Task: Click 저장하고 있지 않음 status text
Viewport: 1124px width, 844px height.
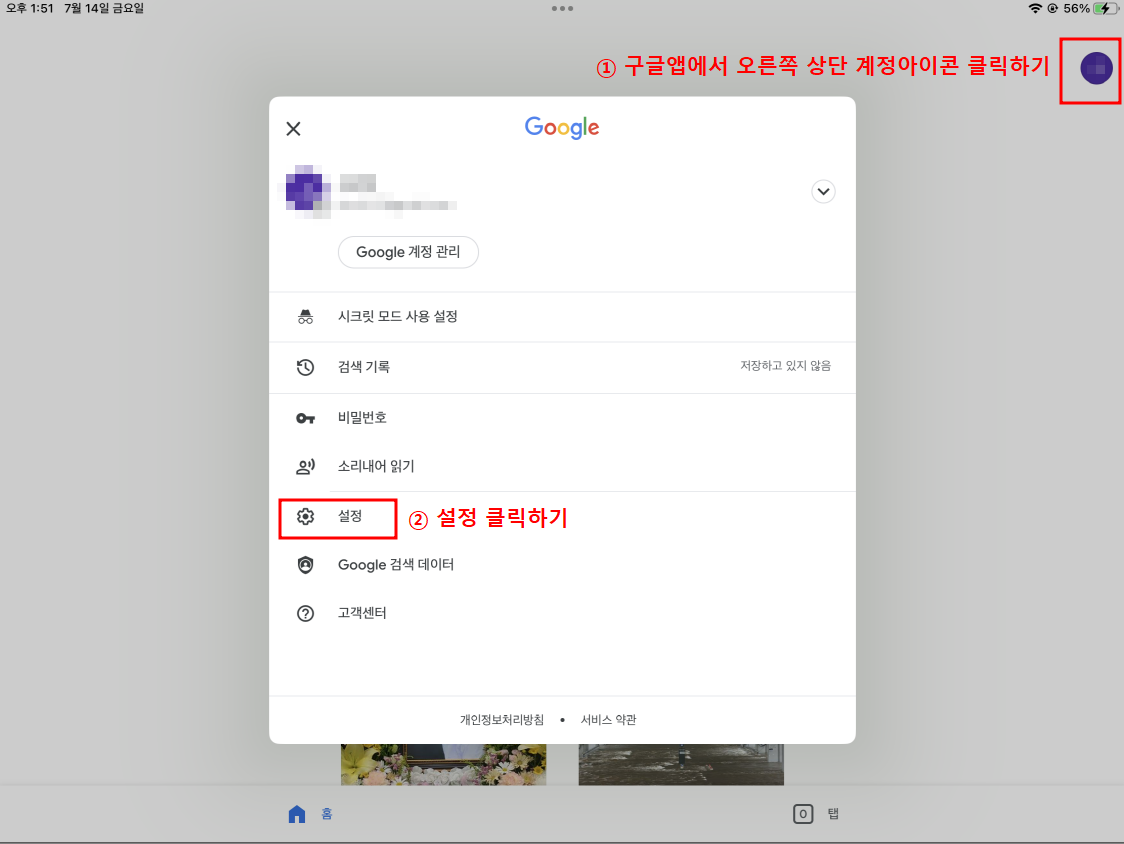Action: (786, 366)
